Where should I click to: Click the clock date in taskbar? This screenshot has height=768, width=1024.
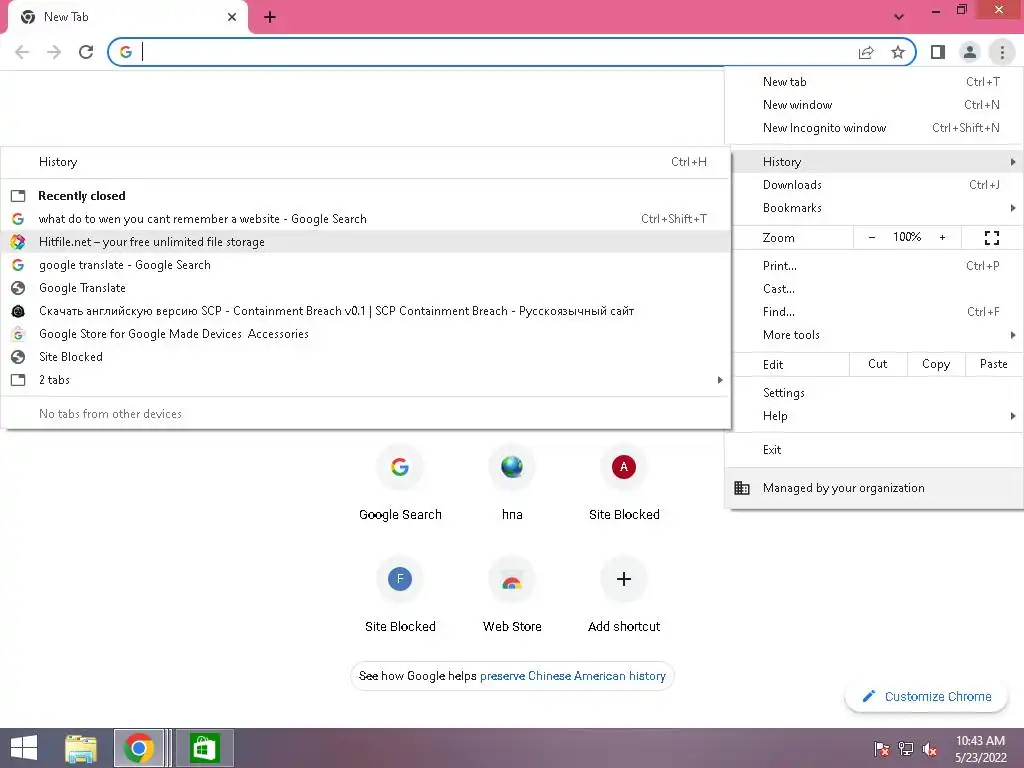click(980, 749)
